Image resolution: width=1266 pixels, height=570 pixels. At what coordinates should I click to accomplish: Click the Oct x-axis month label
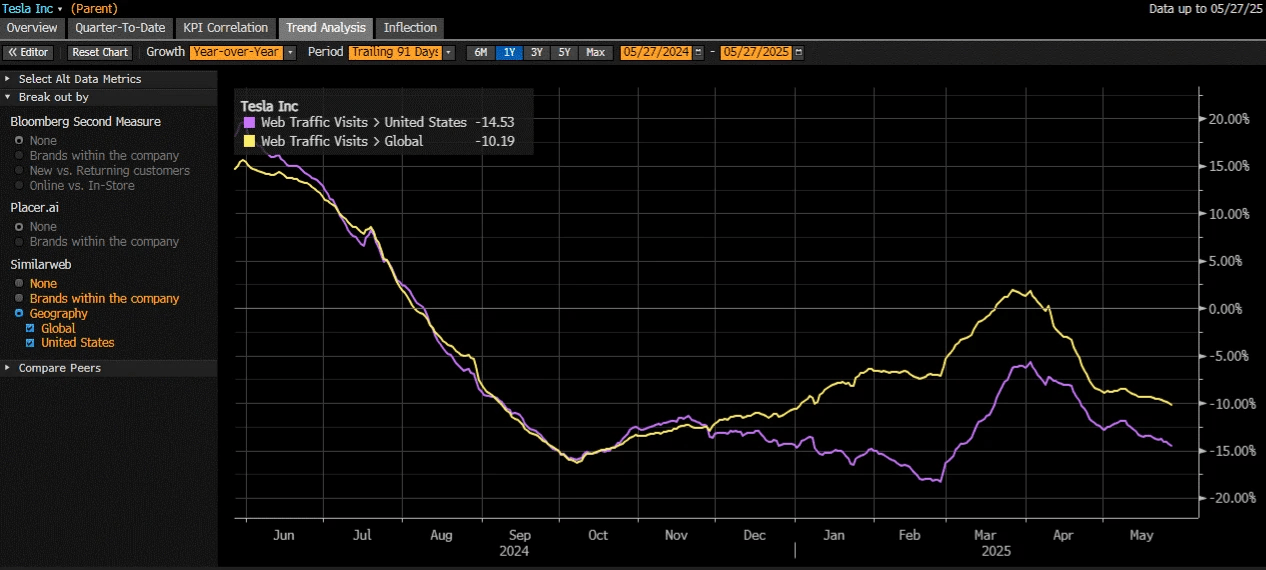point(598,536)
